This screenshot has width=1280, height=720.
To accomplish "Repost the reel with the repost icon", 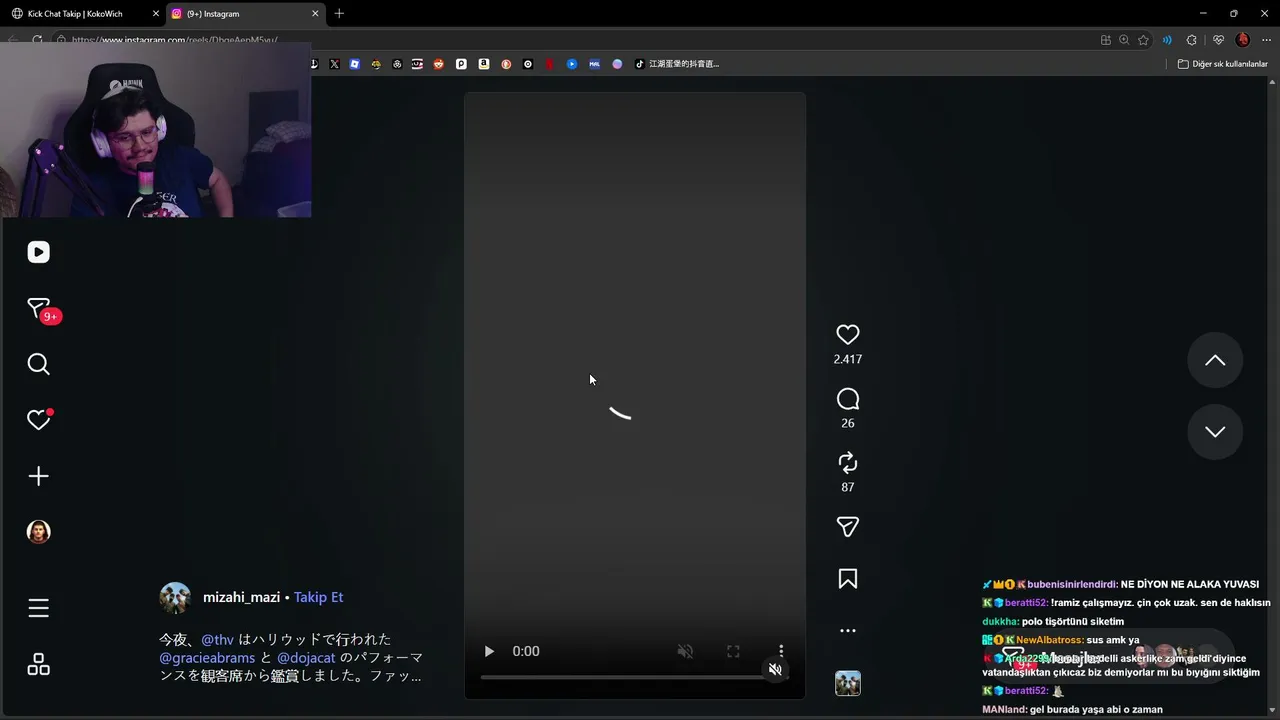I will 847,463.
